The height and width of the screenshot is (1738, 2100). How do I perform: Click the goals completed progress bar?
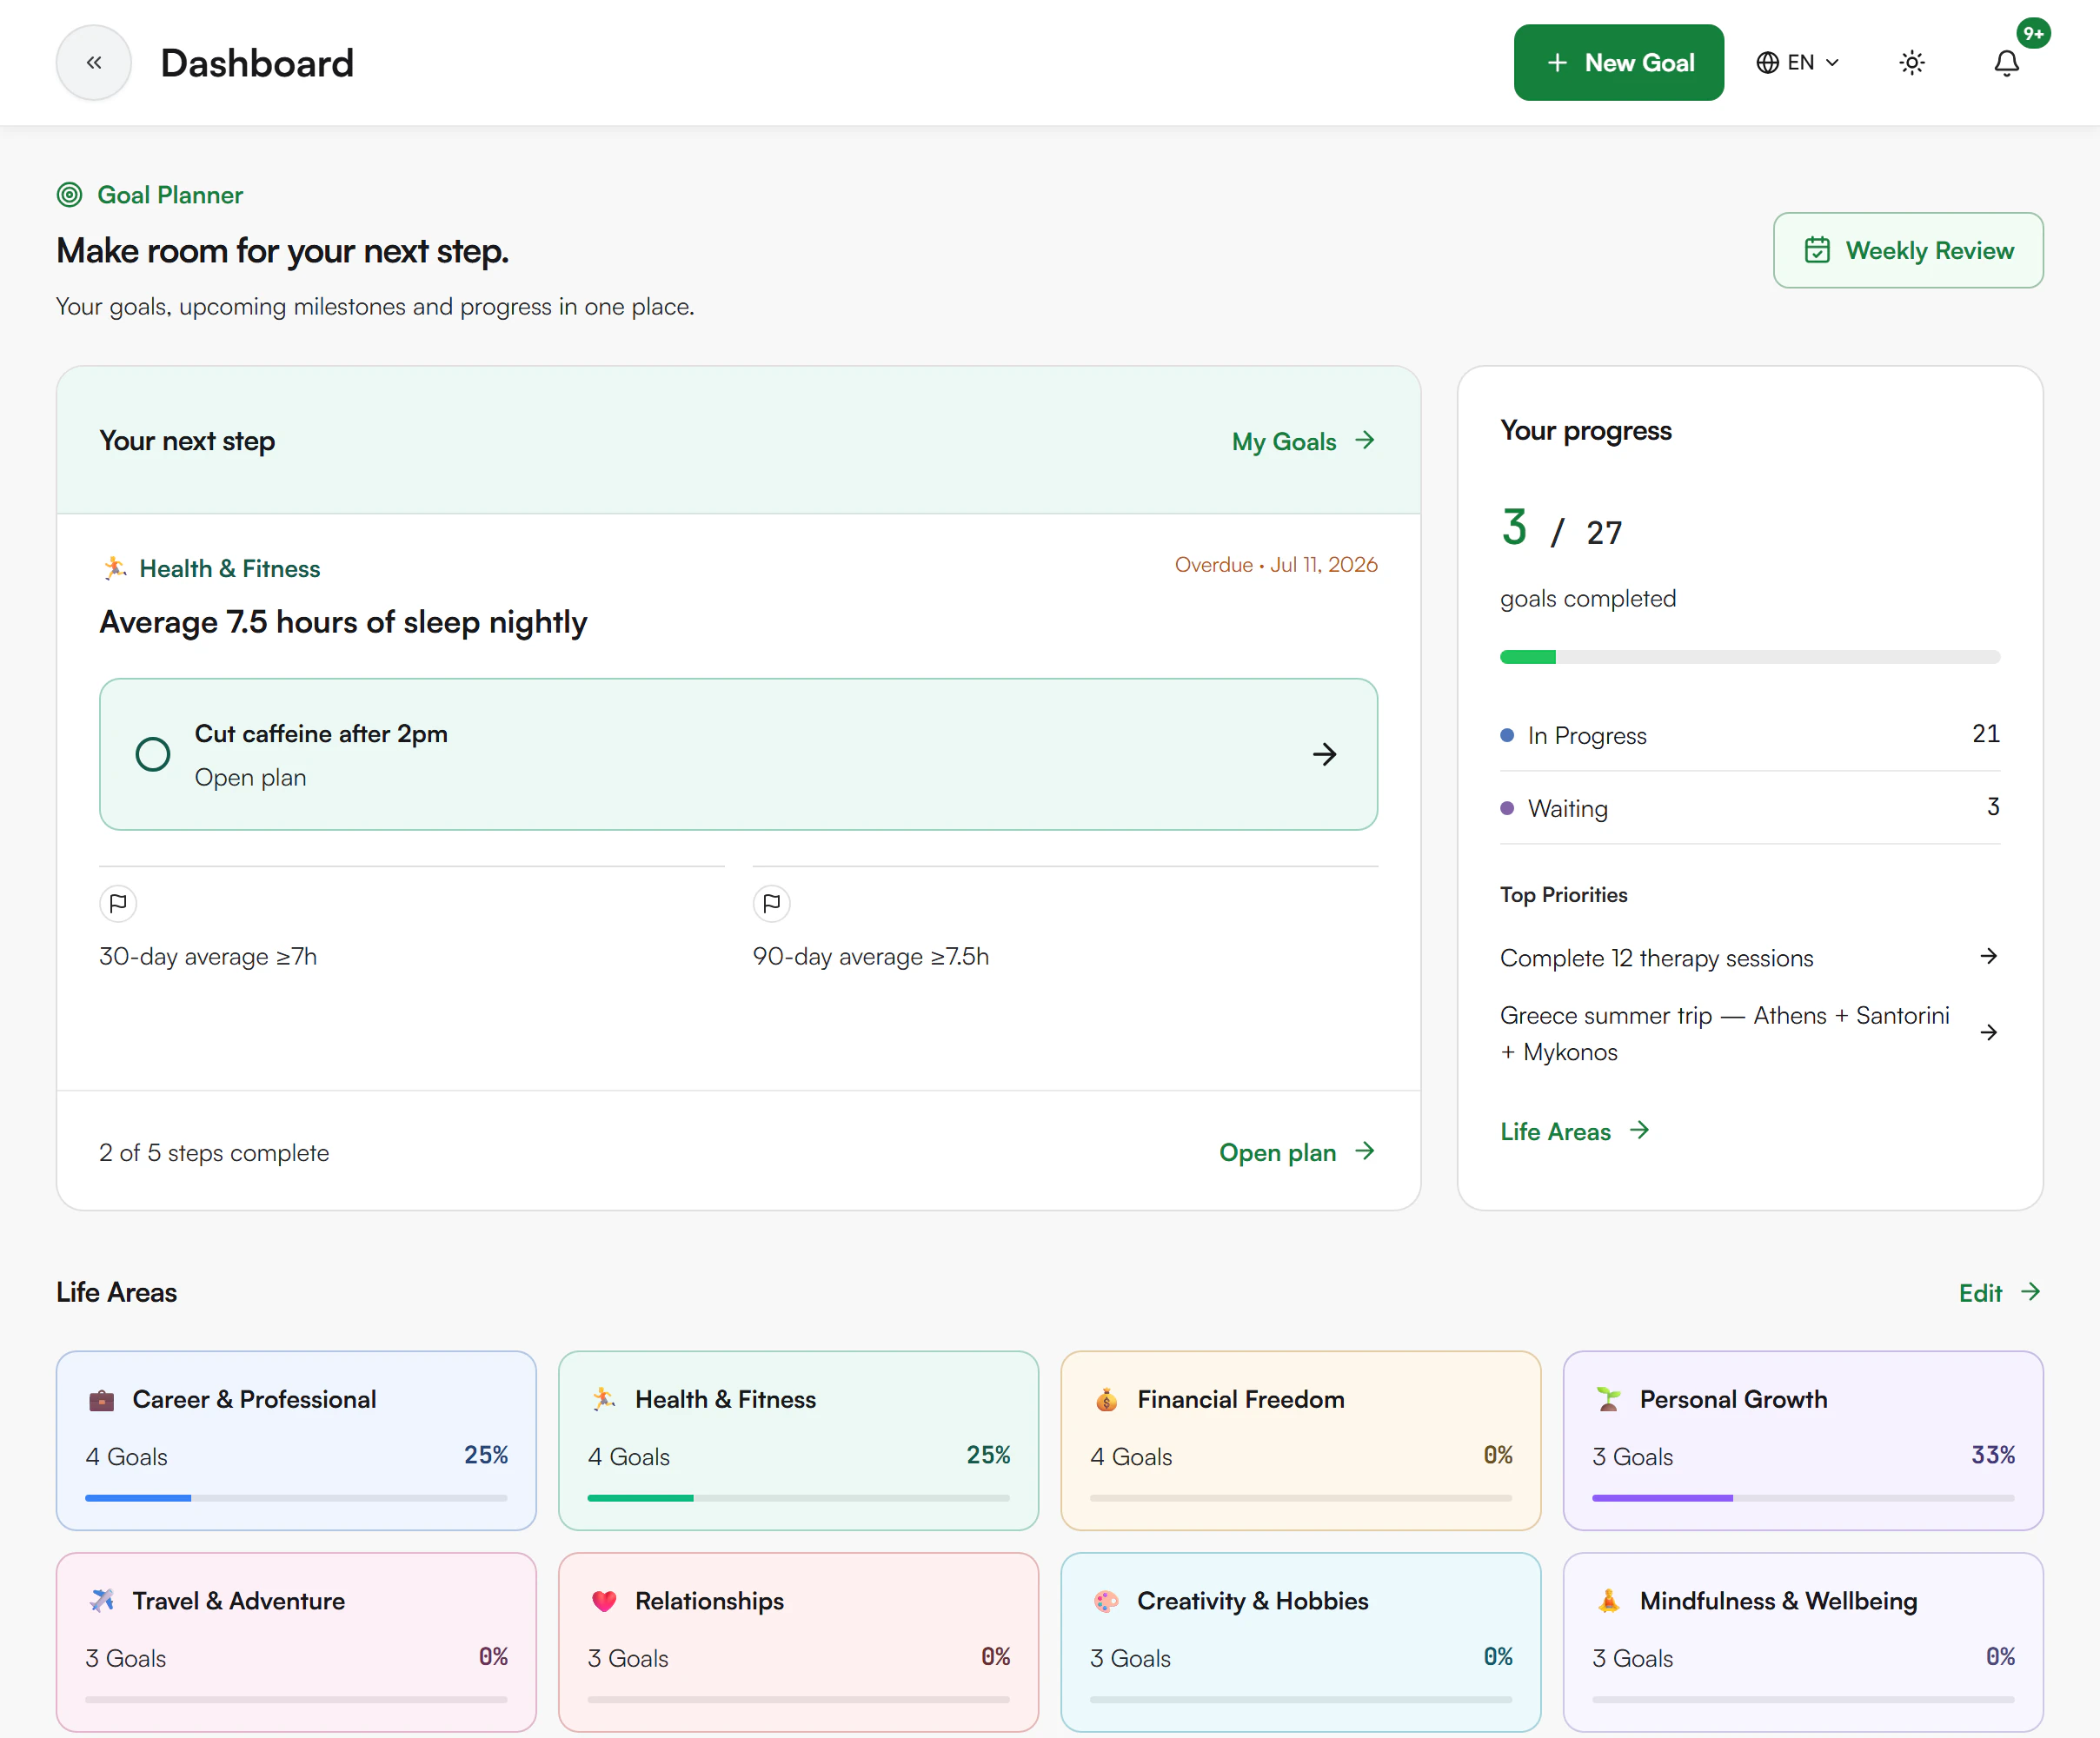1749,657
